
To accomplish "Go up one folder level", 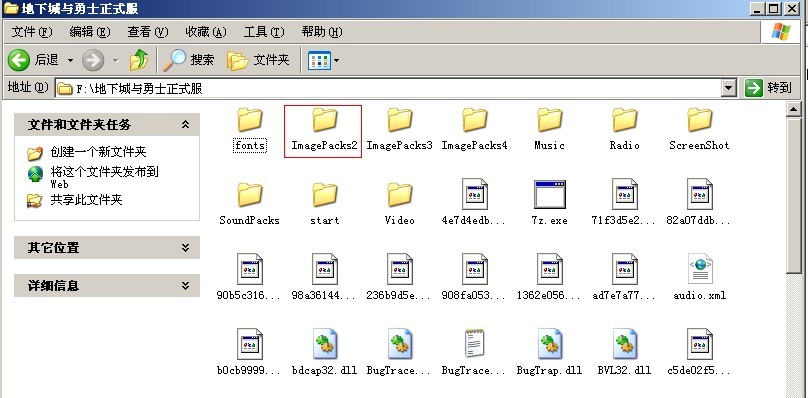I will 139,60.
